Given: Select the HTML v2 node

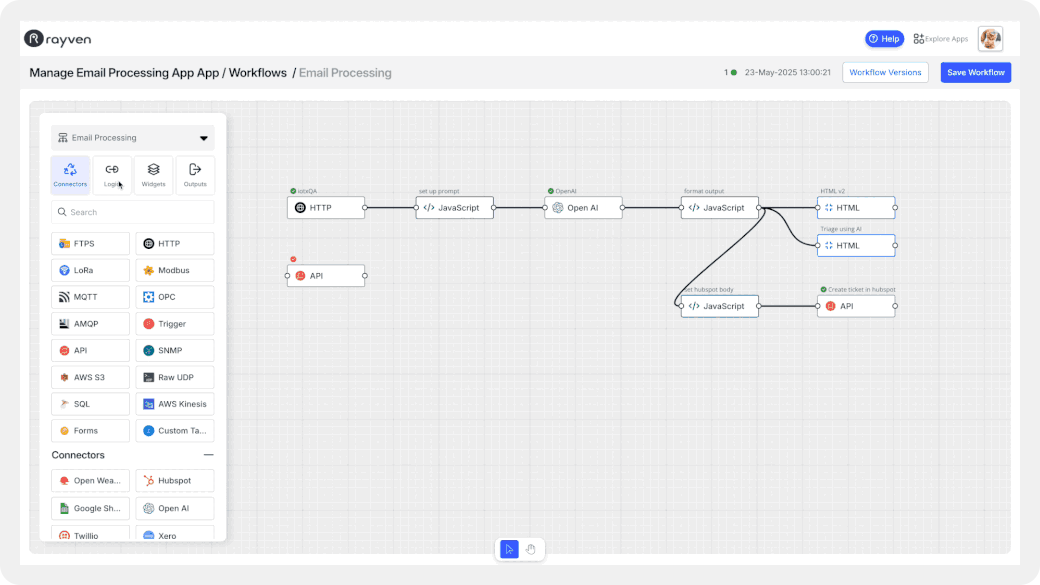Looking at the screenshot, I should 856,208.
